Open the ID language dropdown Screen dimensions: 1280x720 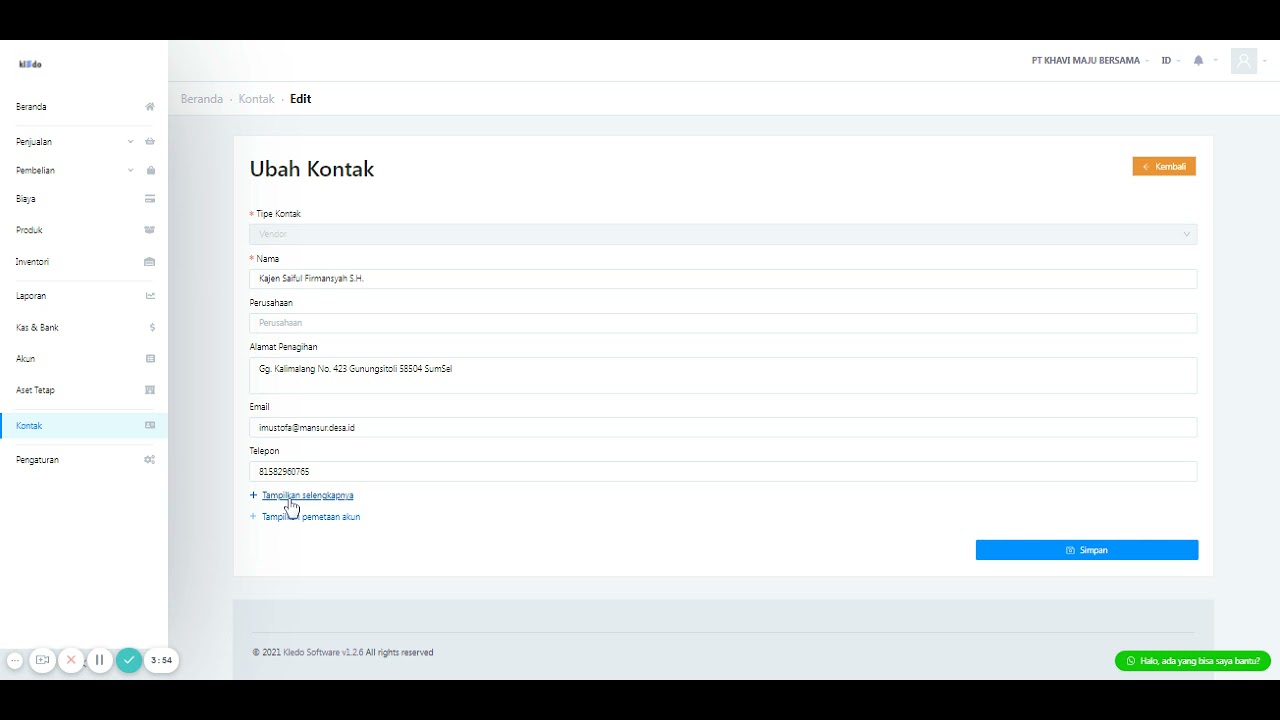pos(1169,61)
